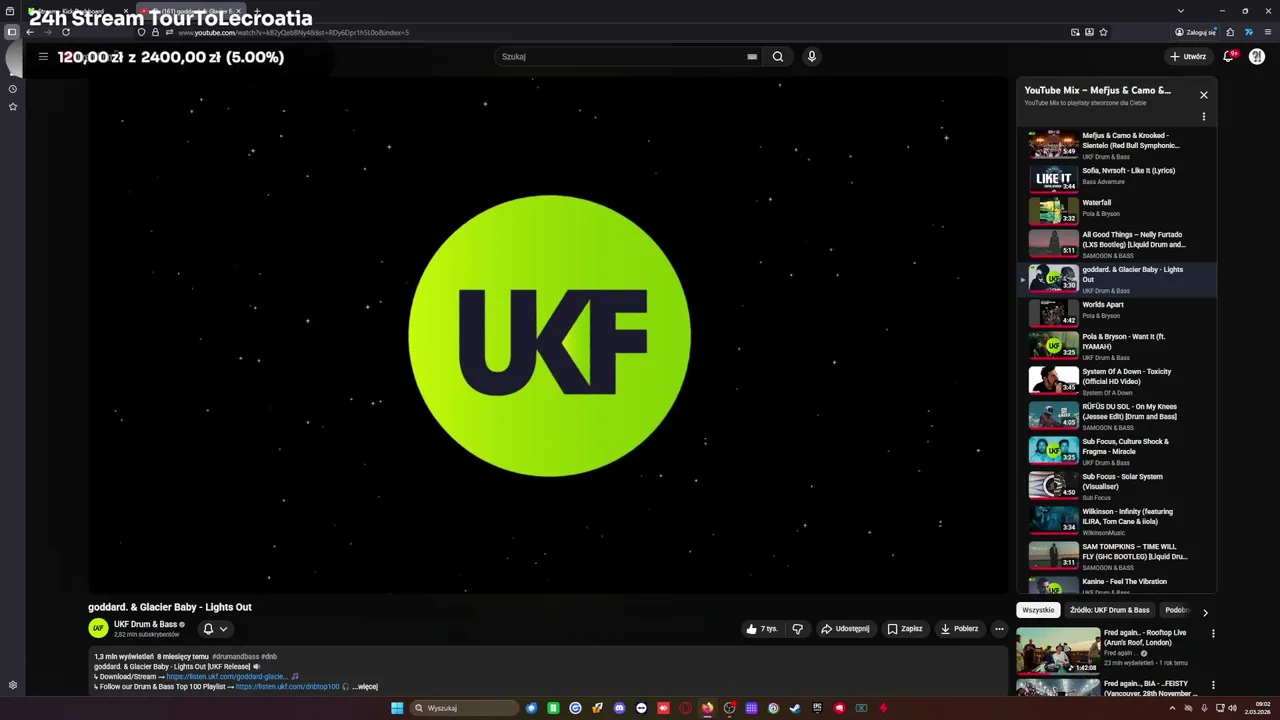1280x720 pixels.
Task: Play Waterfall by Pola & Bryson
Action: click(x=1118, y=210)
